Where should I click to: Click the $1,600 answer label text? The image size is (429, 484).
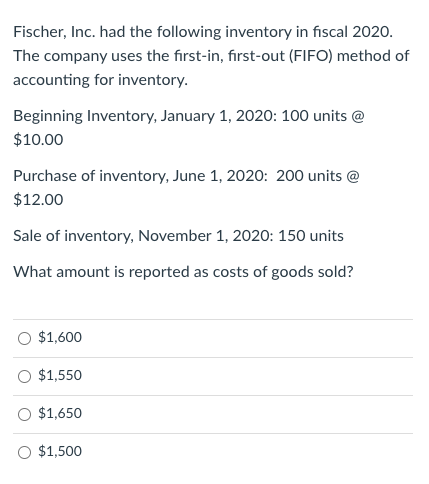click(60, 337)
